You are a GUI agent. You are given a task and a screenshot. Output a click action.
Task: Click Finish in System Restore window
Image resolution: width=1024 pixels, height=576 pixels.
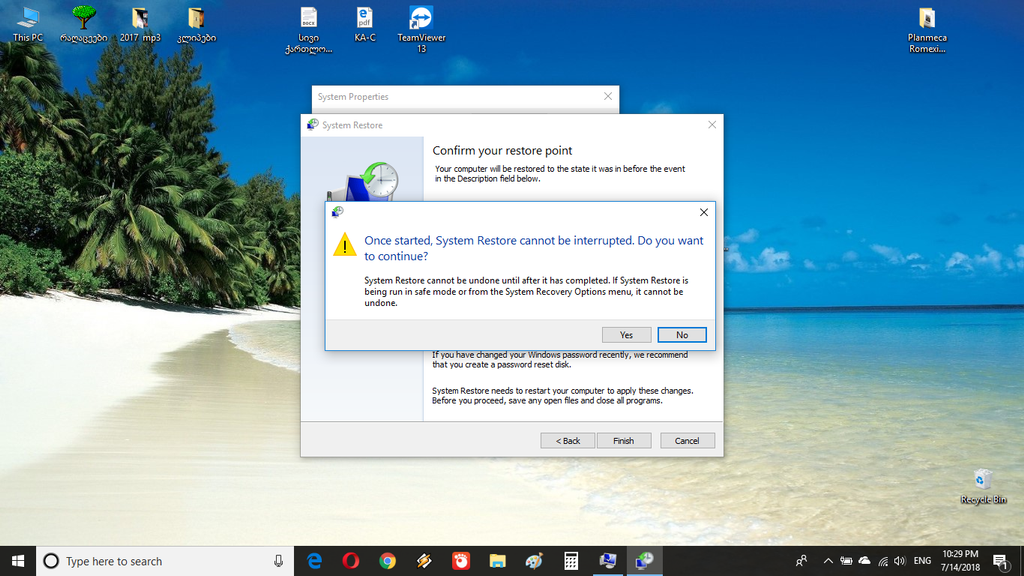[x=624, y=441]
